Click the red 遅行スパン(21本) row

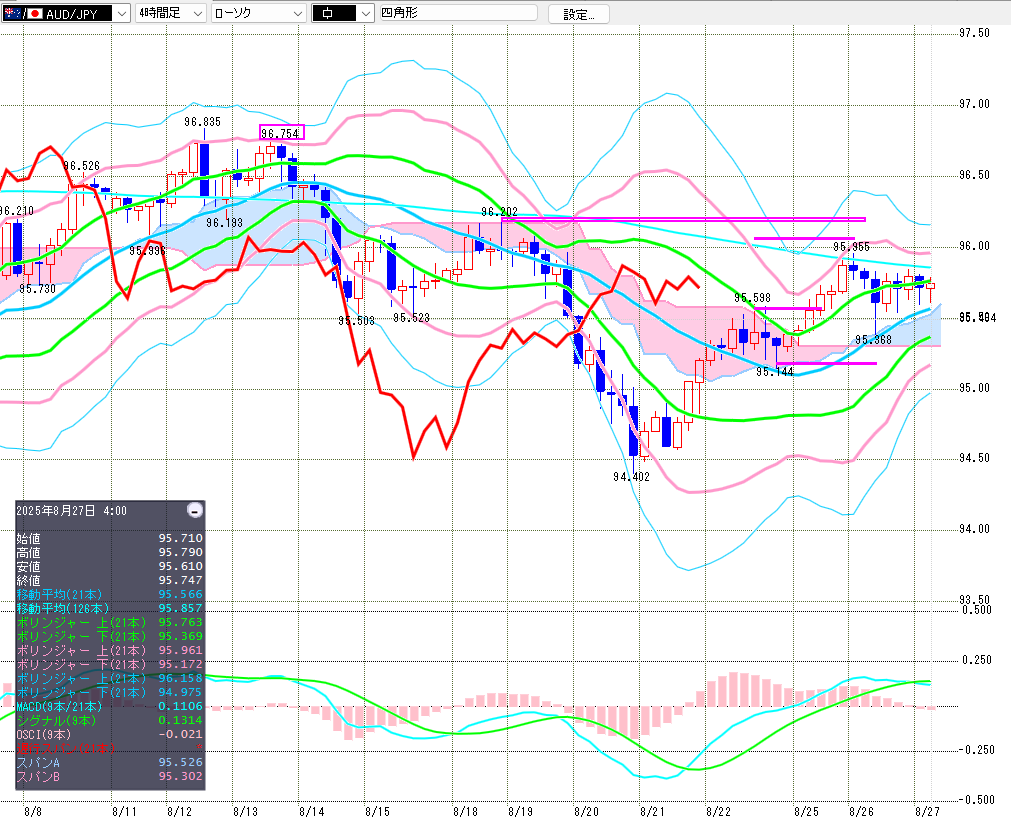click(x=110, y=749)
